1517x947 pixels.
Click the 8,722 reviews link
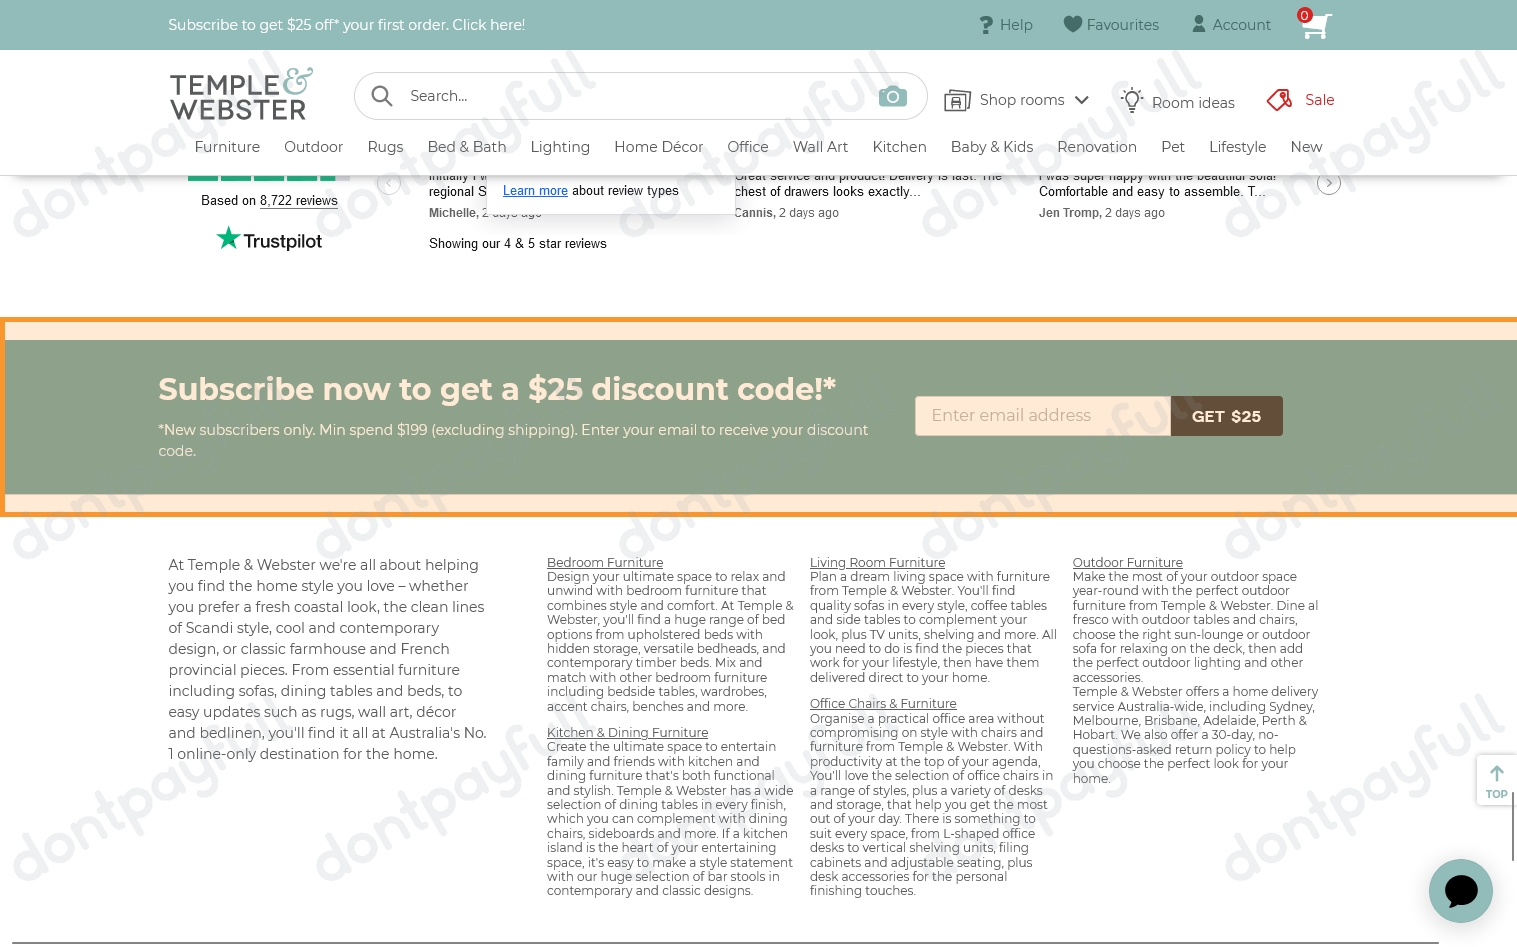click(x=298, y=201)
